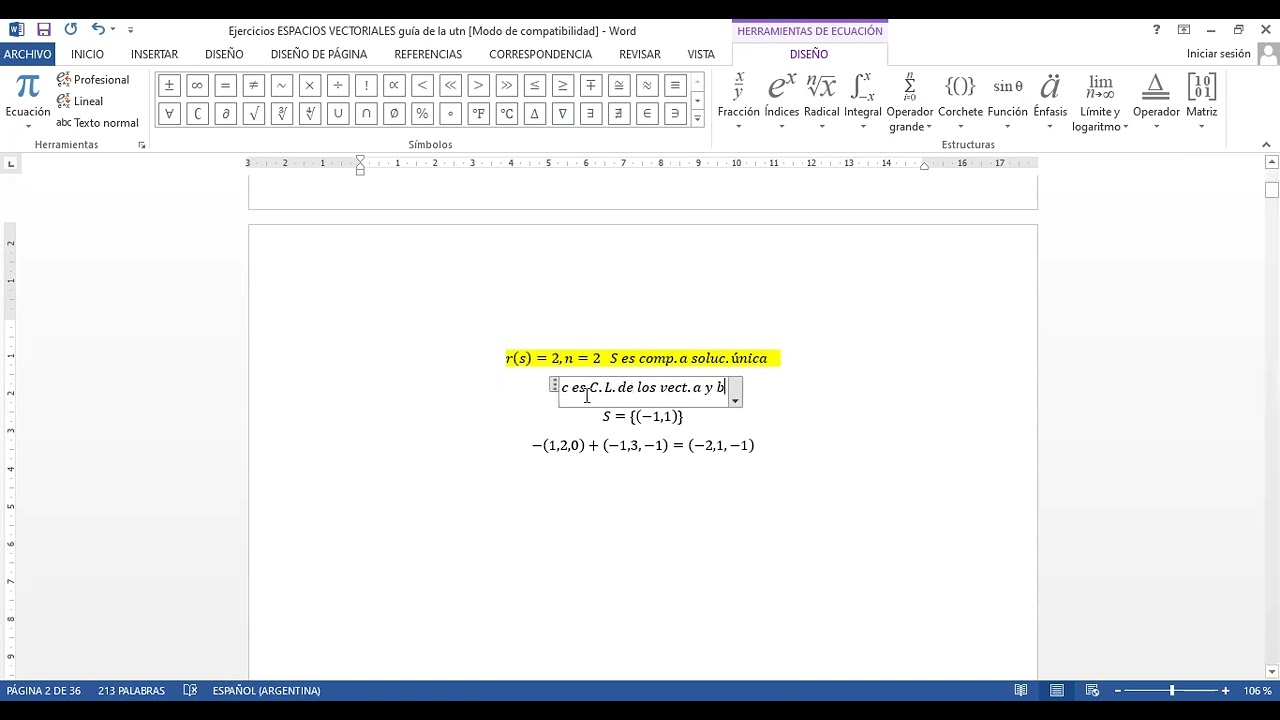Open the ARCHIVO tab

click(27, 54)
